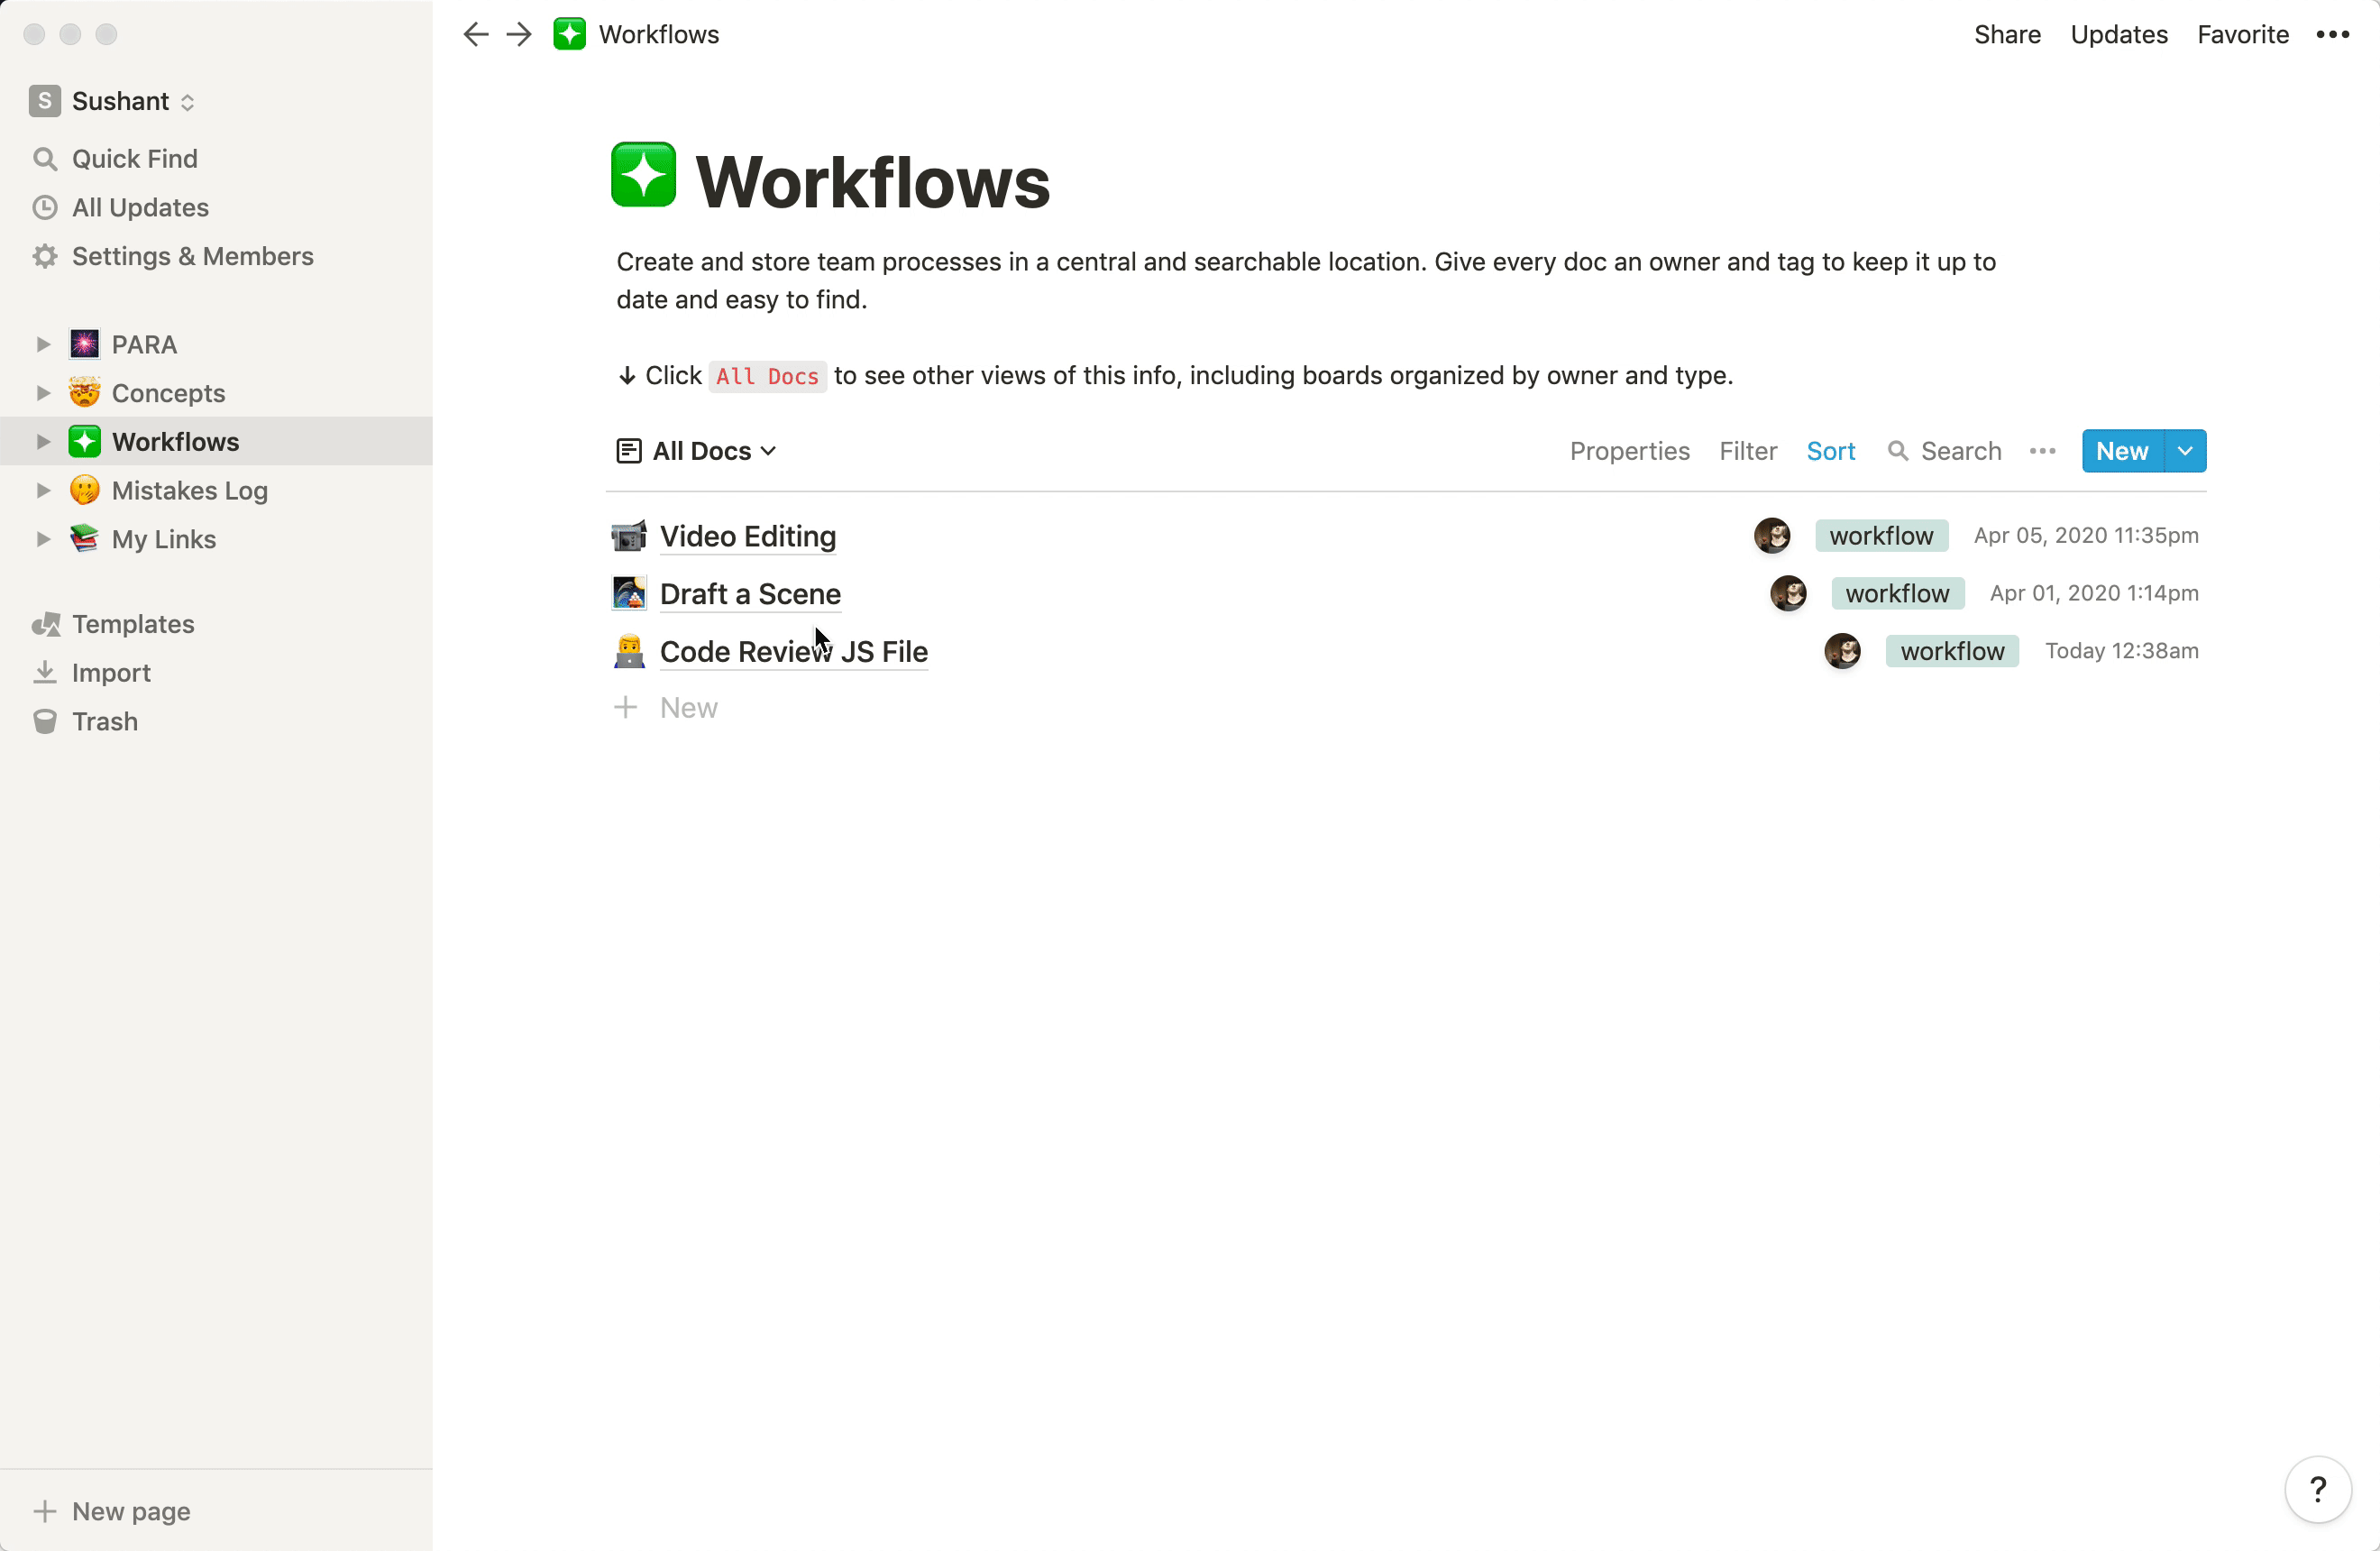Open database view options ellipsis menu
This screenshot has width=2380, height=1551.
(2042, 451)
